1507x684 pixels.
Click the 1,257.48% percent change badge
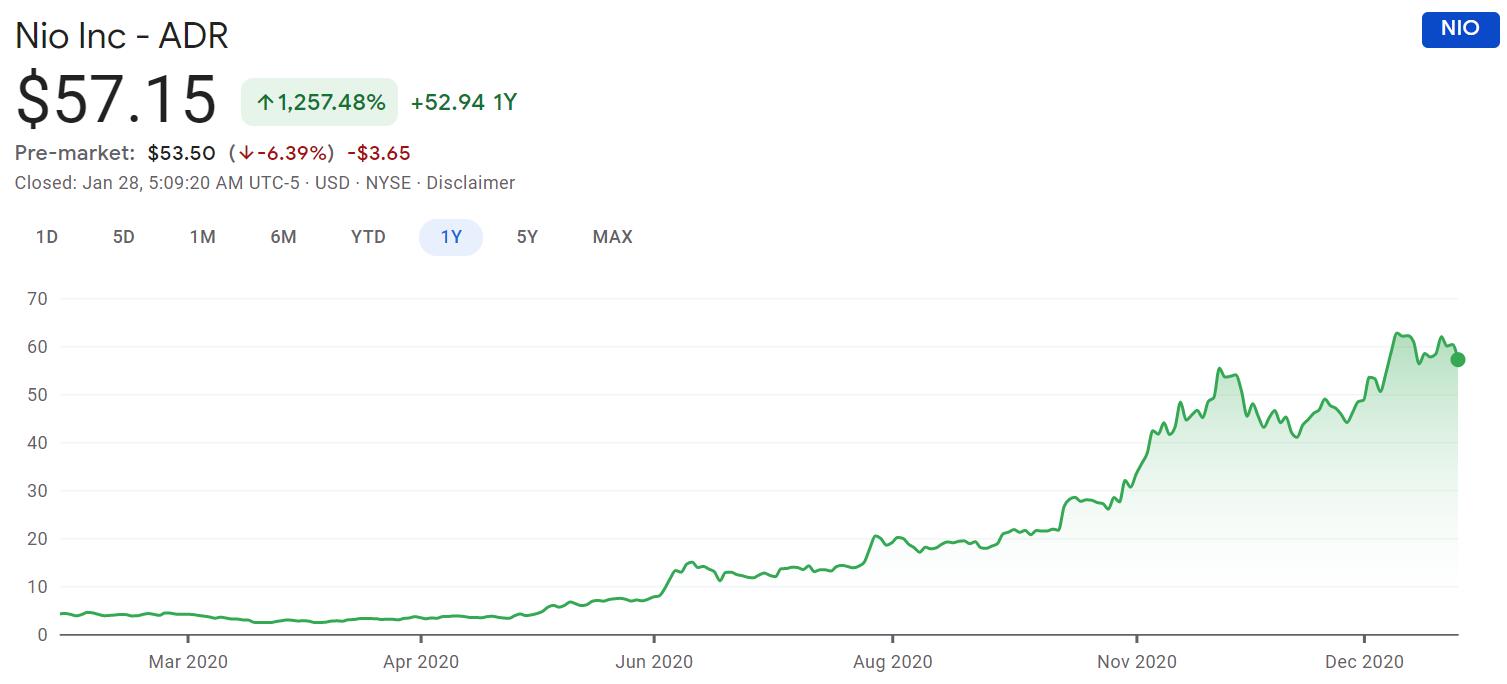pos(319,102)
